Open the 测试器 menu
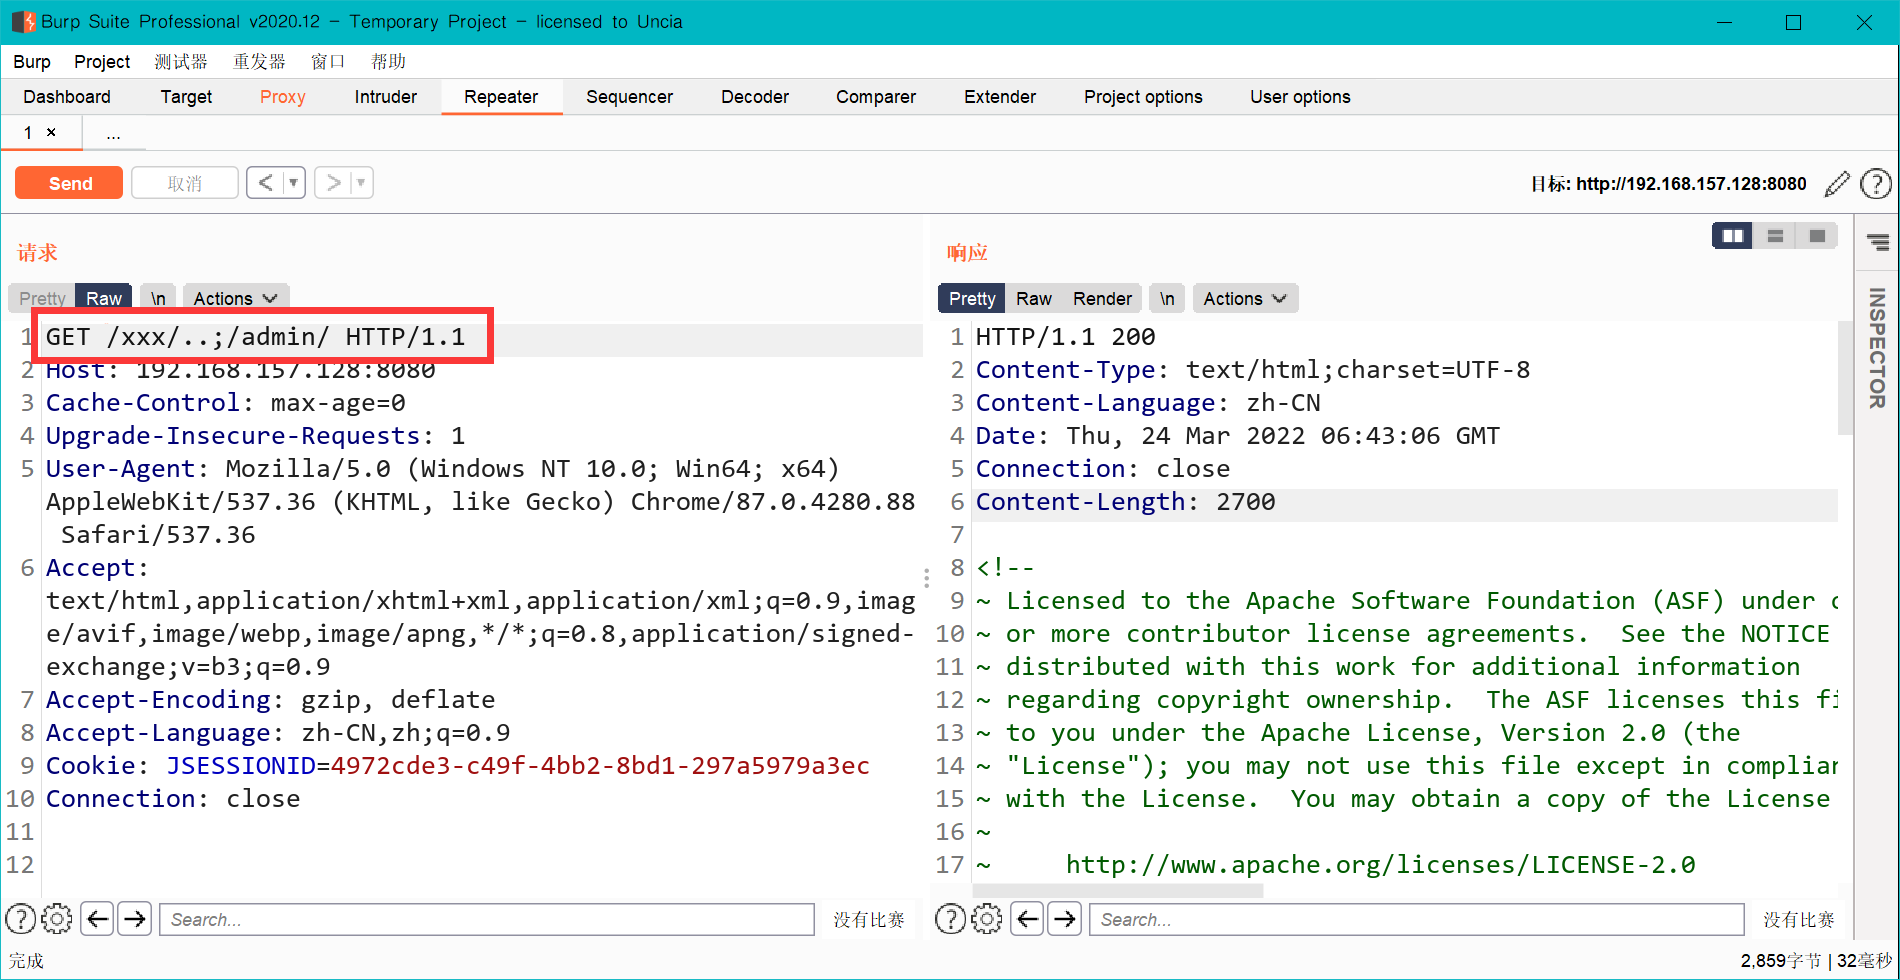Image resolution: width=1900 pixels, height=980 pixels. pyautogui.click(x=181, y=61)
